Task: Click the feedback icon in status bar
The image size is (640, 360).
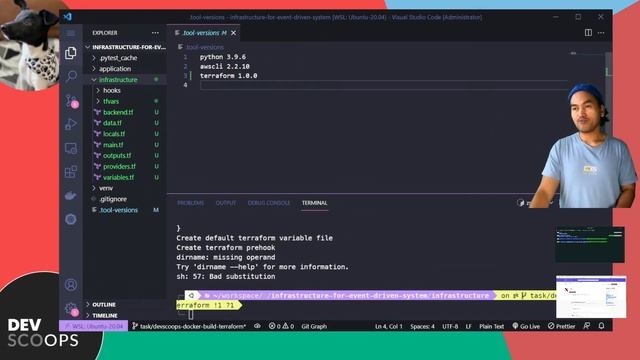Action: 587,326
